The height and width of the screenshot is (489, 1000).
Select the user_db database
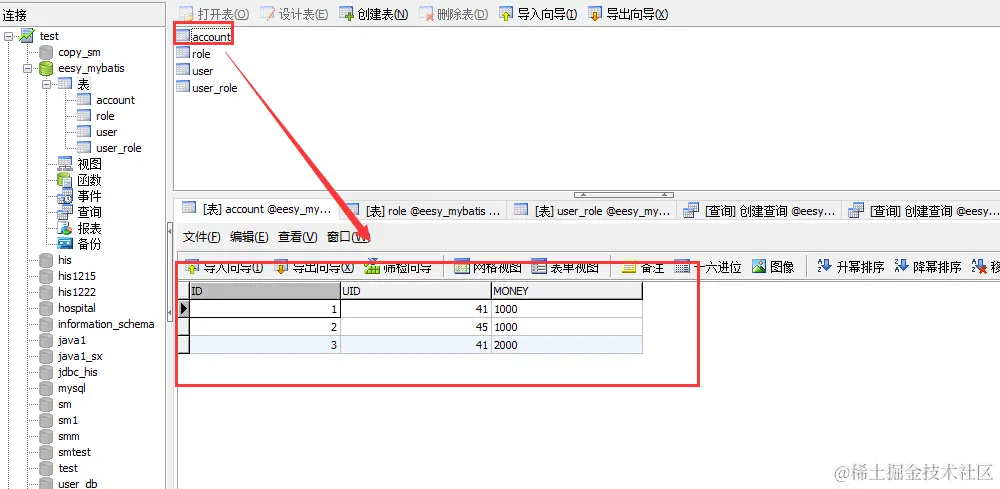point(68,483)
